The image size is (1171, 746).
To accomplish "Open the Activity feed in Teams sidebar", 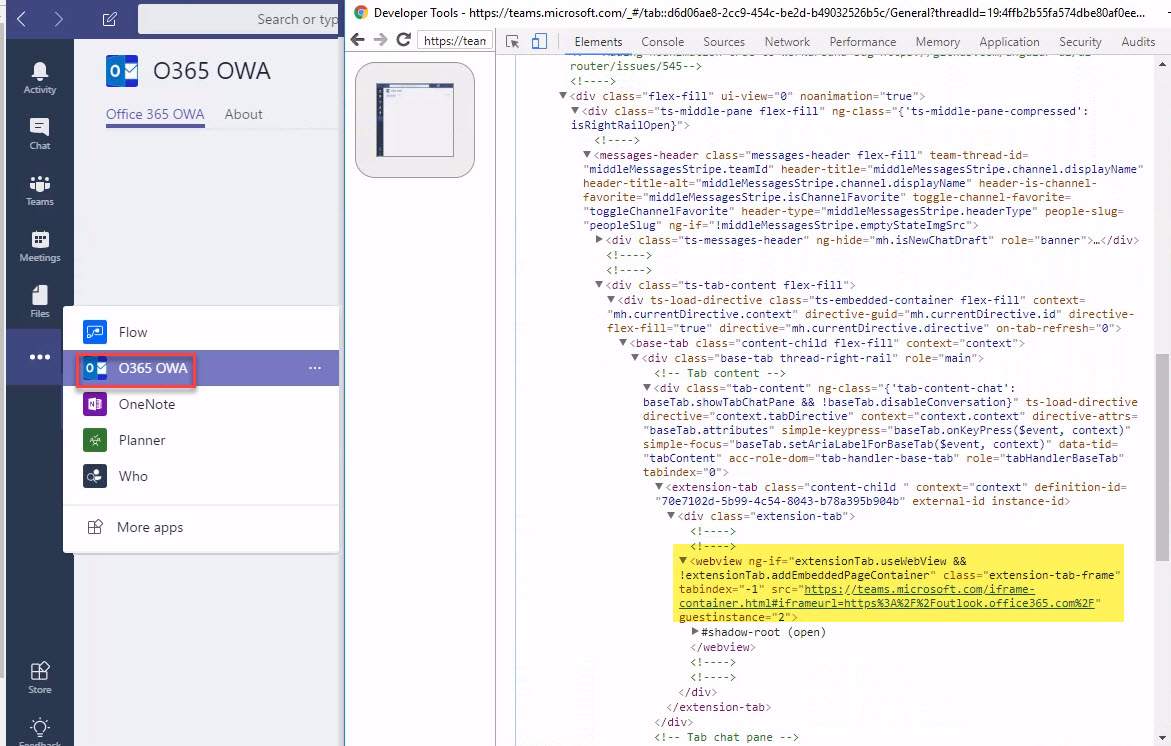I will [40, 78].
